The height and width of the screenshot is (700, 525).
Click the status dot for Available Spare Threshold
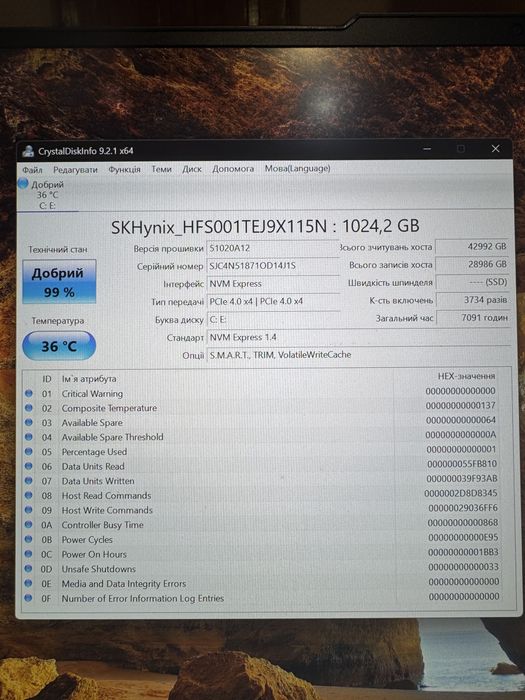(x=29, y=437)
